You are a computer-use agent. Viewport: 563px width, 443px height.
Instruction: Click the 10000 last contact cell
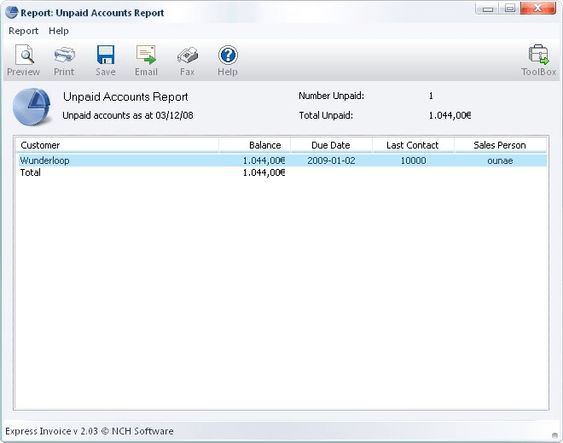click(x=413, y=160)
